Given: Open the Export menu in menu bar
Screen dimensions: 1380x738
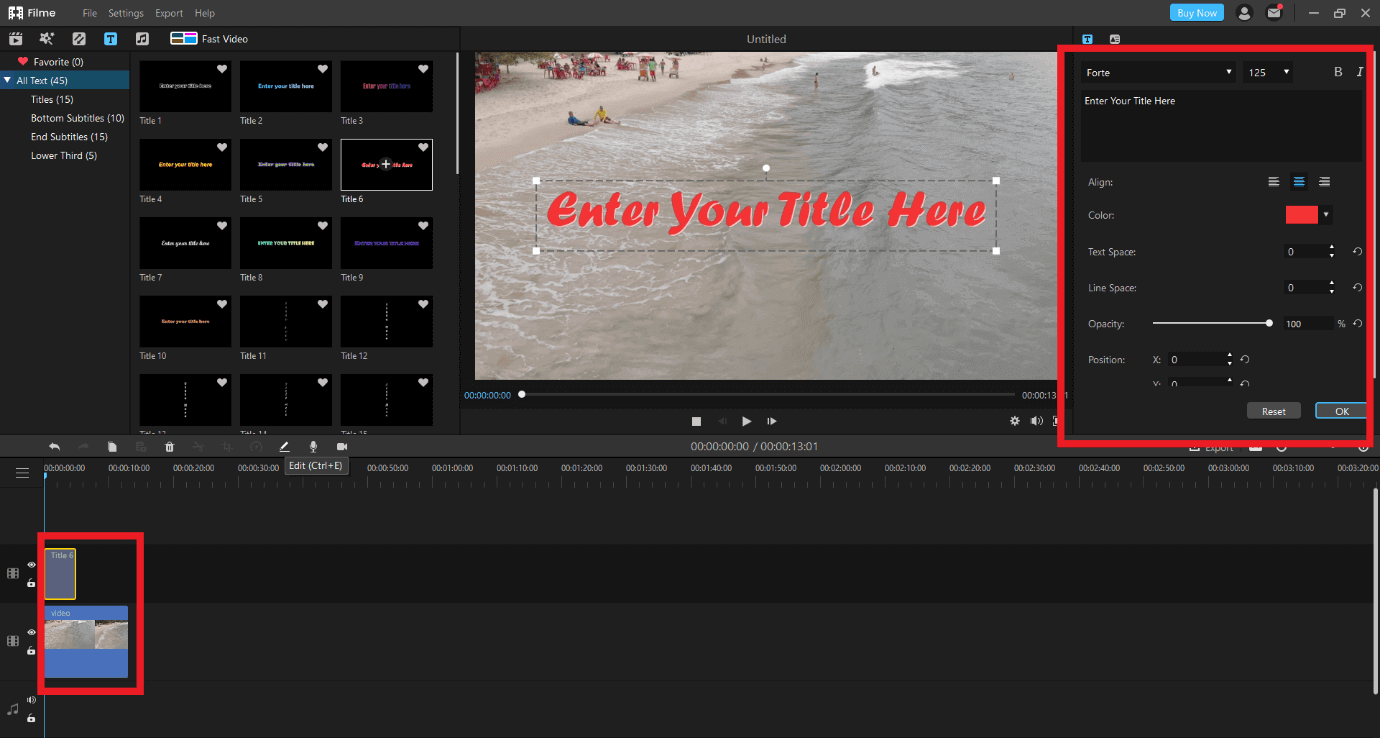Looking at the screenshot, I should click(x=169, y=13).
